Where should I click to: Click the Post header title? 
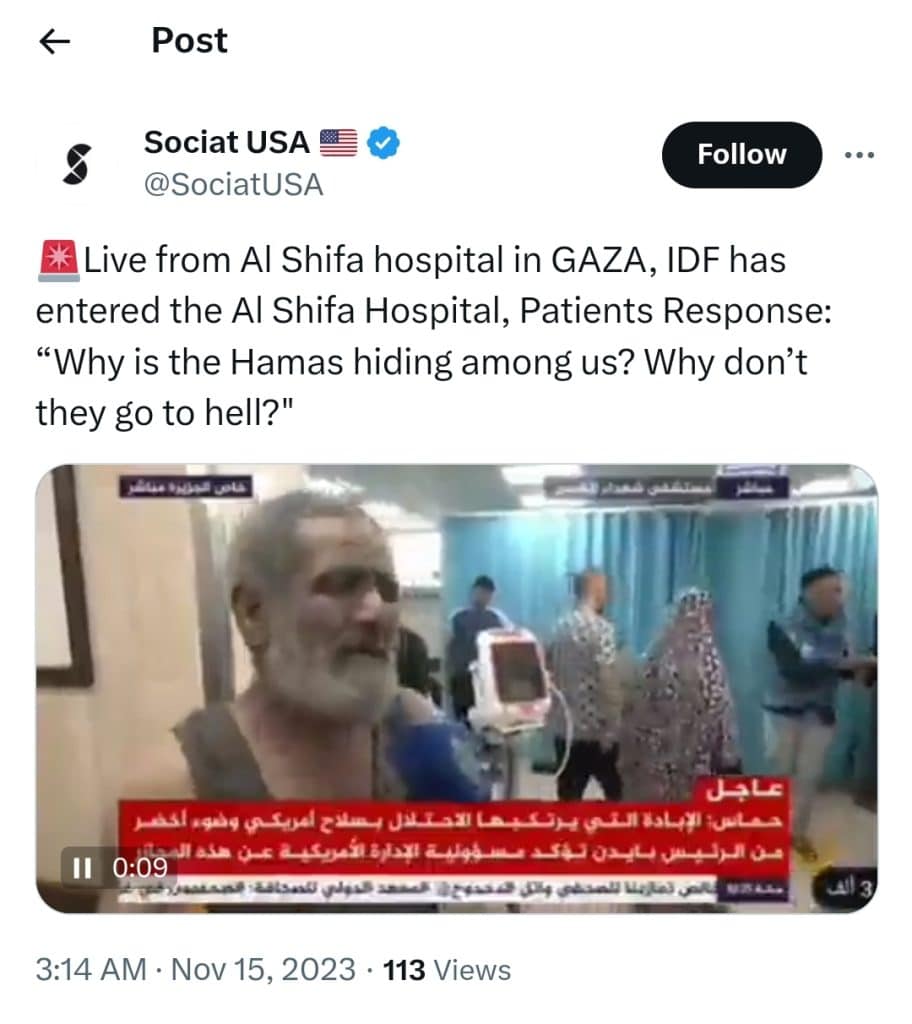(189, 40)
